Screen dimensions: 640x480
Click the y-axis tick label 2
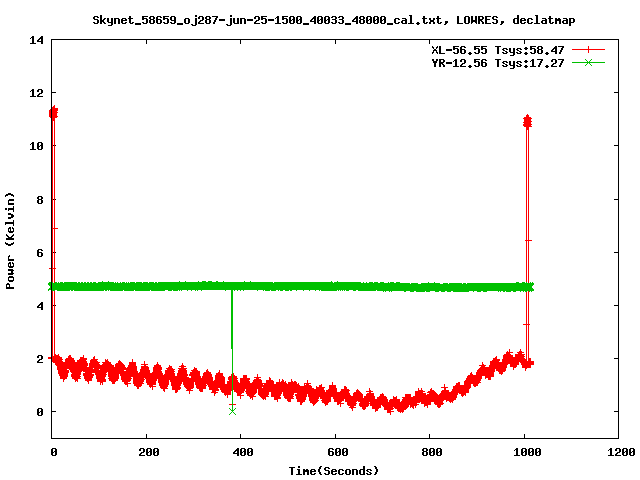click(40, 359)
